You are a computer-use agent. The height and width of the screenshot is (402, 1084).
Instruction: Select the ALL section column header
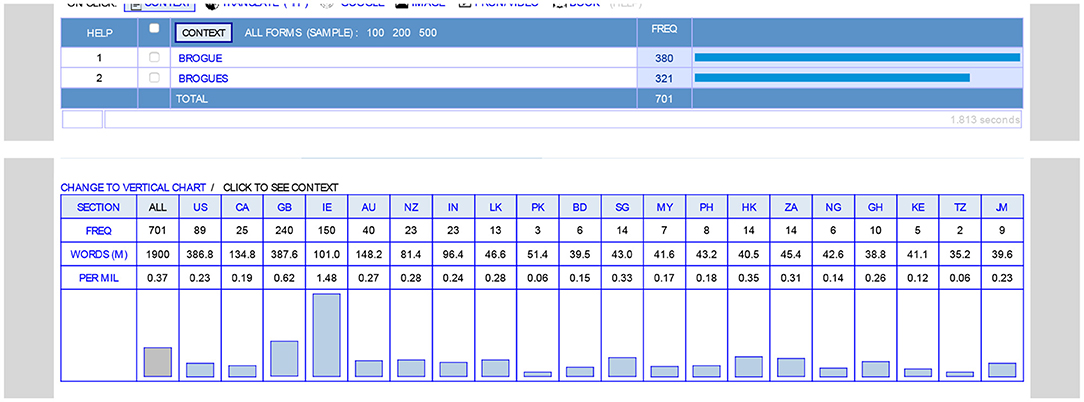click(x=158, y=207)
